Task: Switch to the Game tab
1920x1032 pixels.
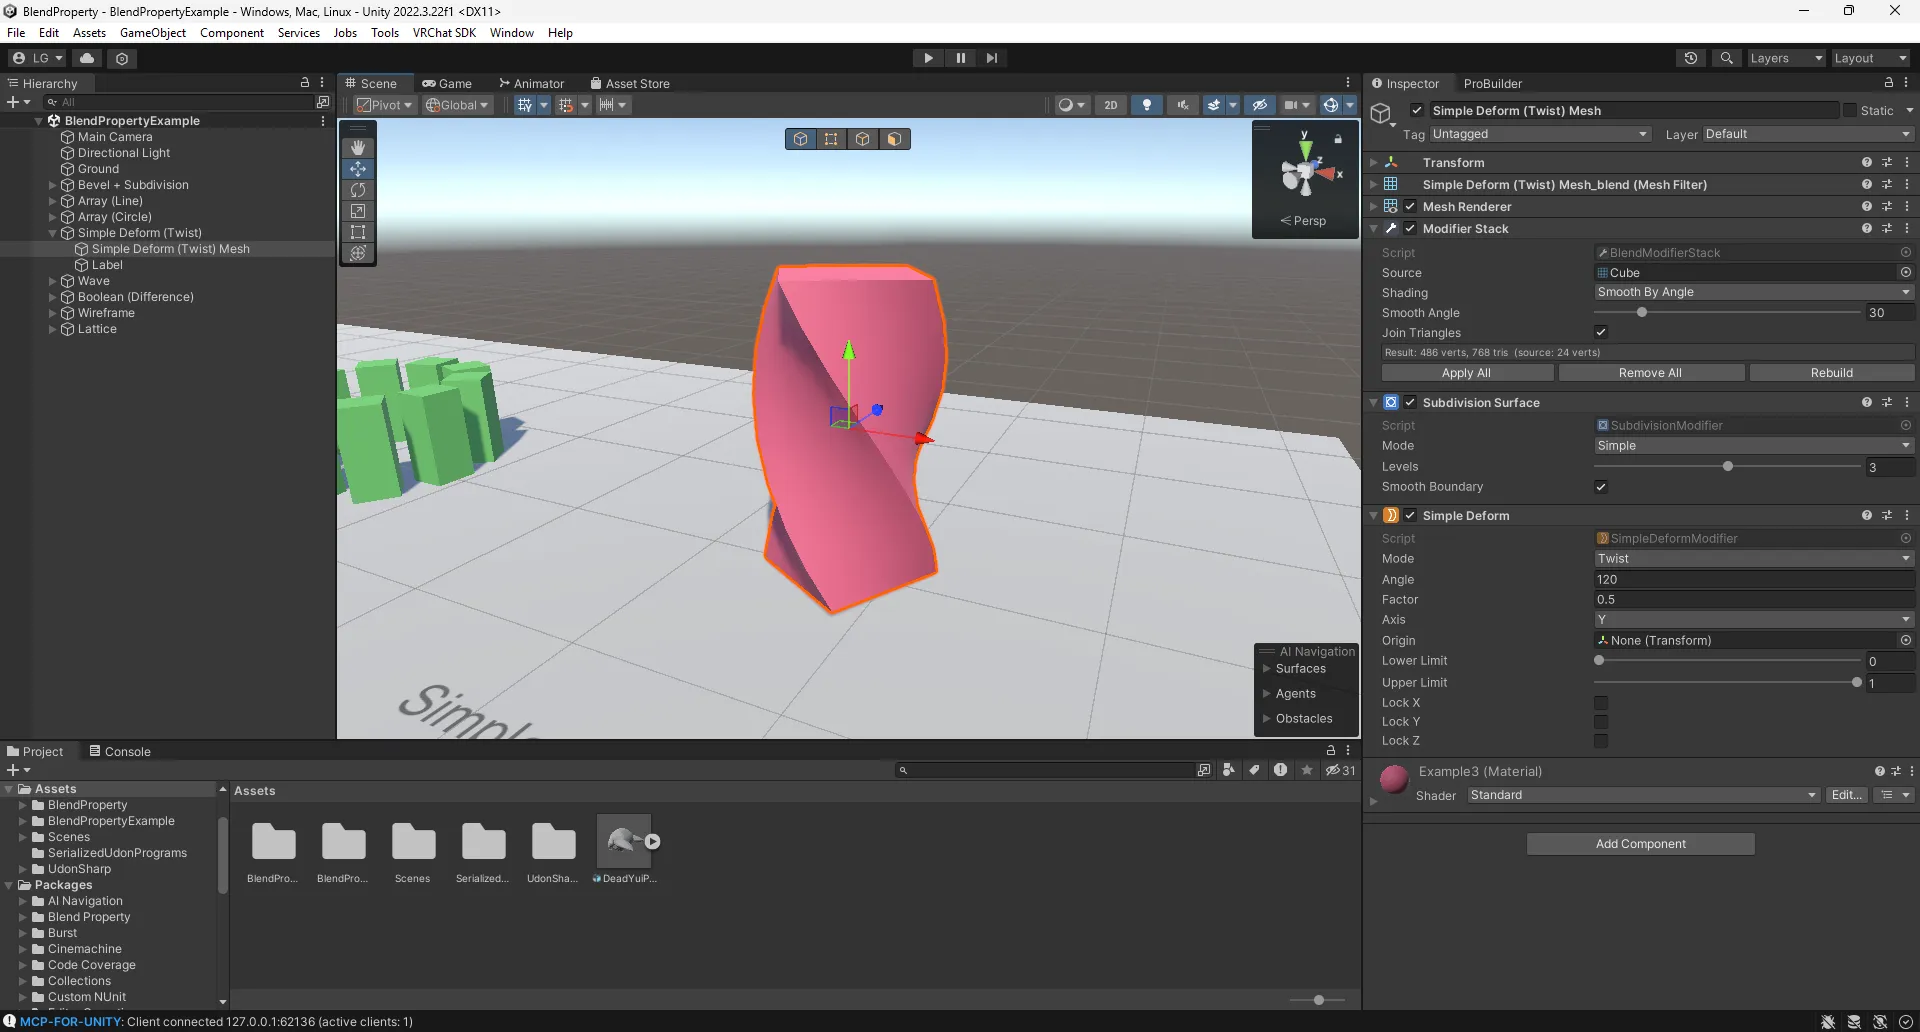Action: pyautogui.click(x=447, y=83)
